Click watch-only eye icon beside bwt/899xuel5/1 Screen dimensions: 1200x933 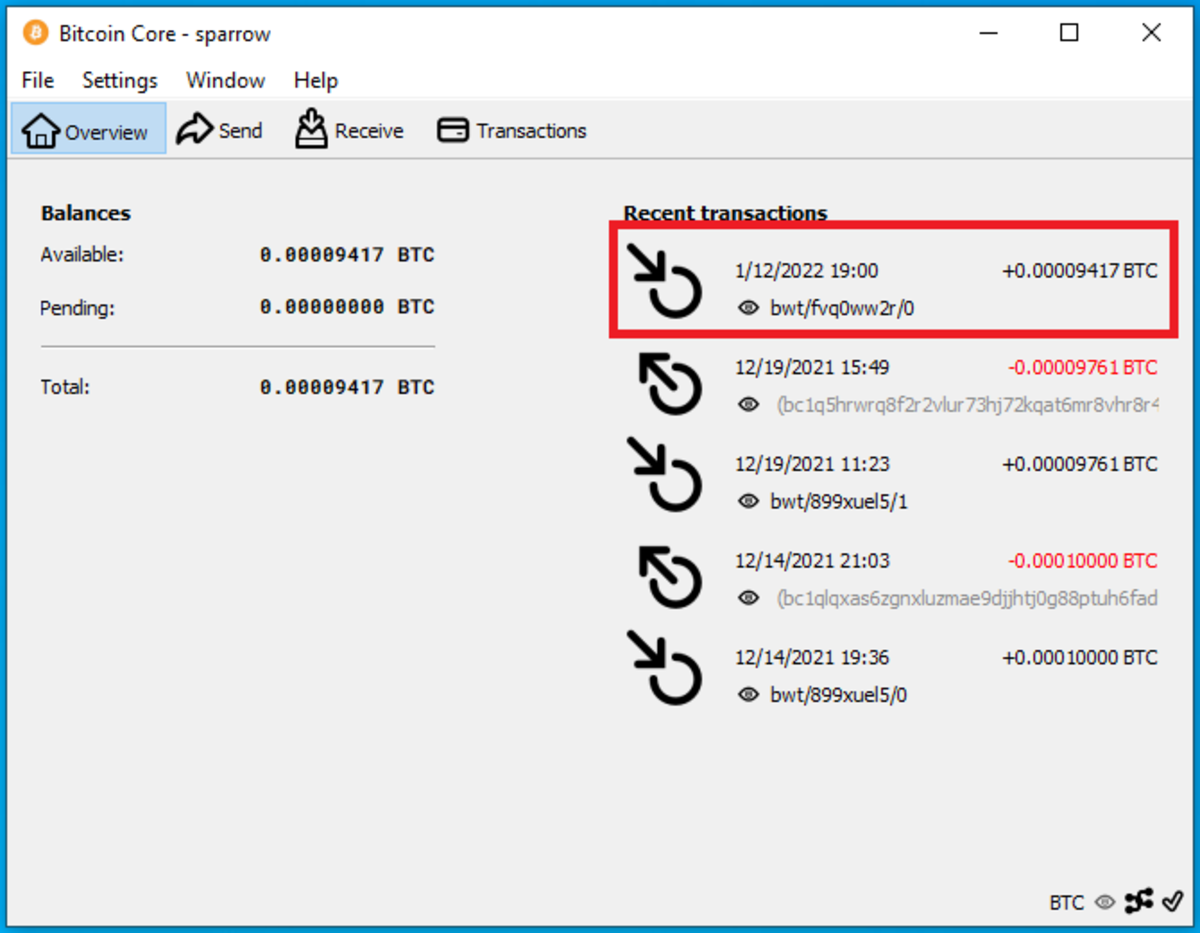click(748, 501)
